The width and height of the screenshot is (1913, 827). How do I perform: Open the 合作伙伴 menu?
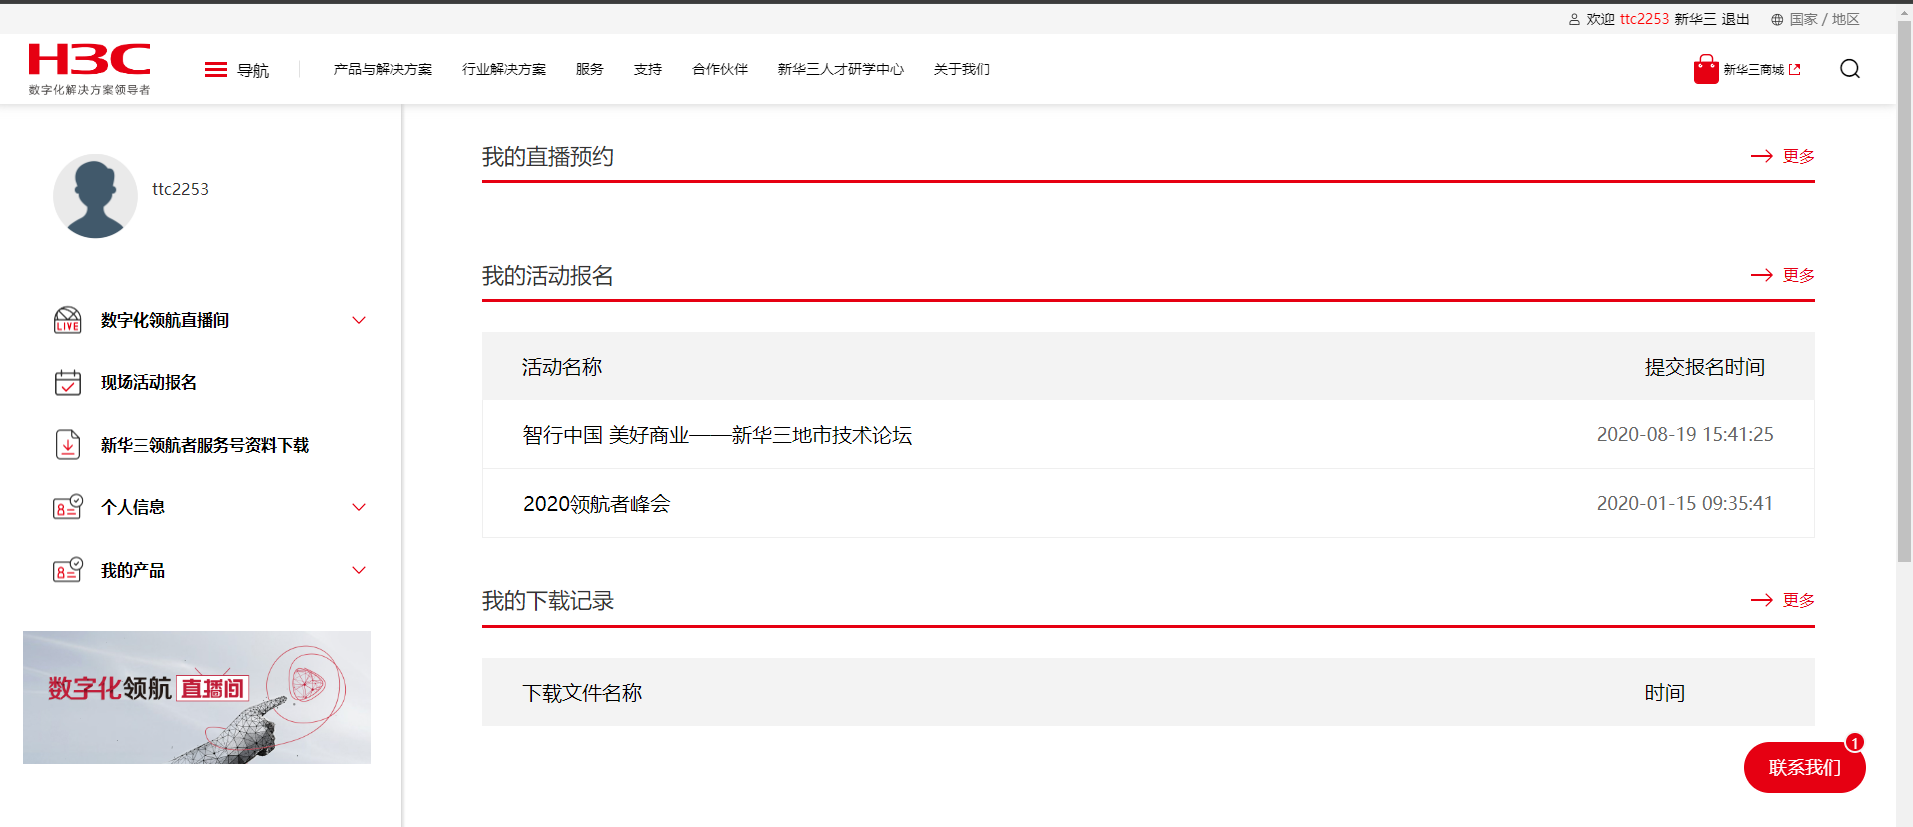[x=720, y=69]
